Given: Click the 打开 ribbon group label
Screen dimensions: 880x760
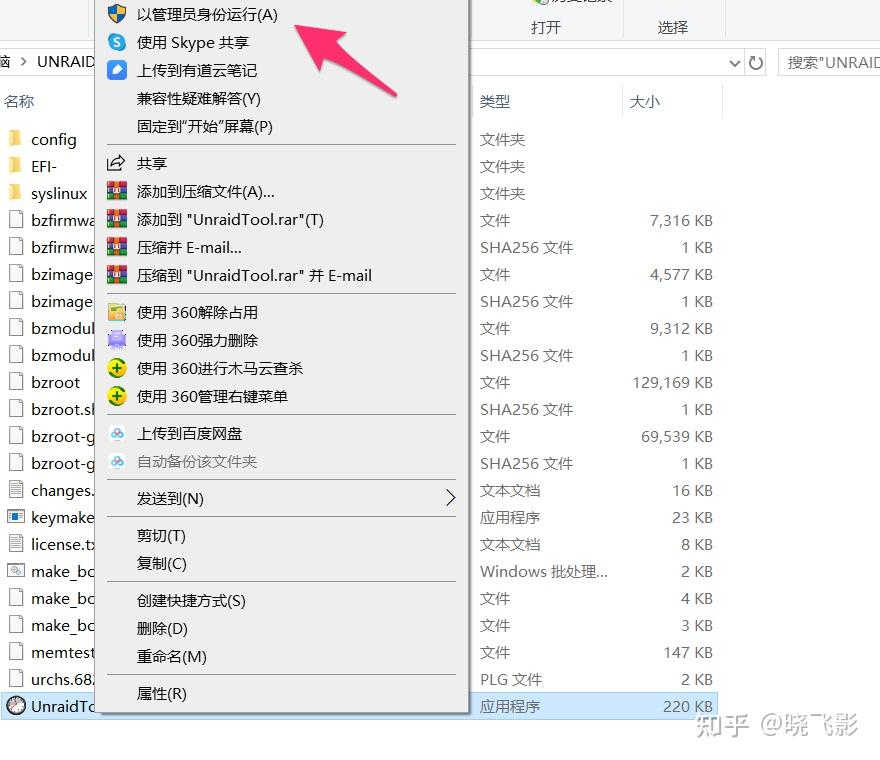Looking at the screenshot, I should tap(546, 27).
